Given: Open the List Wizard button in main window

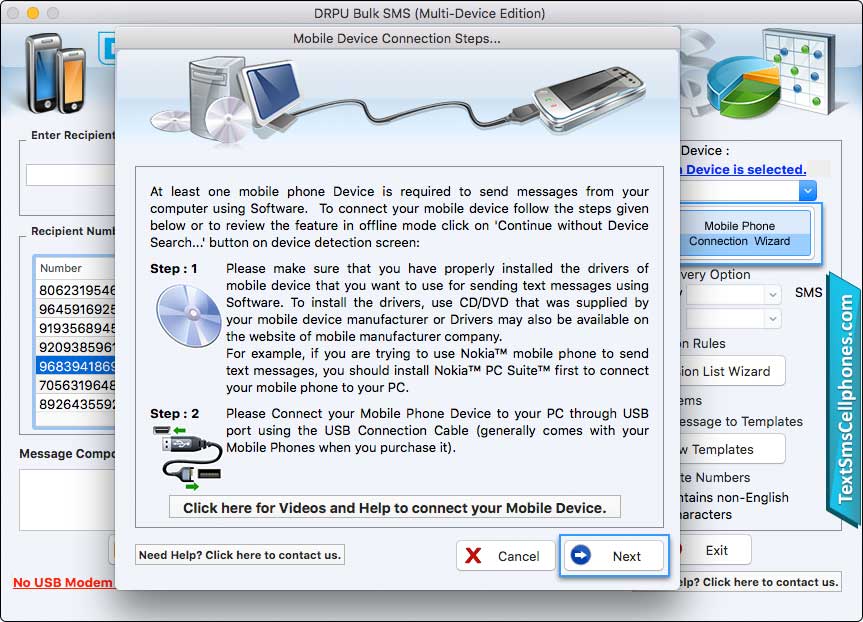Looking at the screenshot, I should pos(732,371).
